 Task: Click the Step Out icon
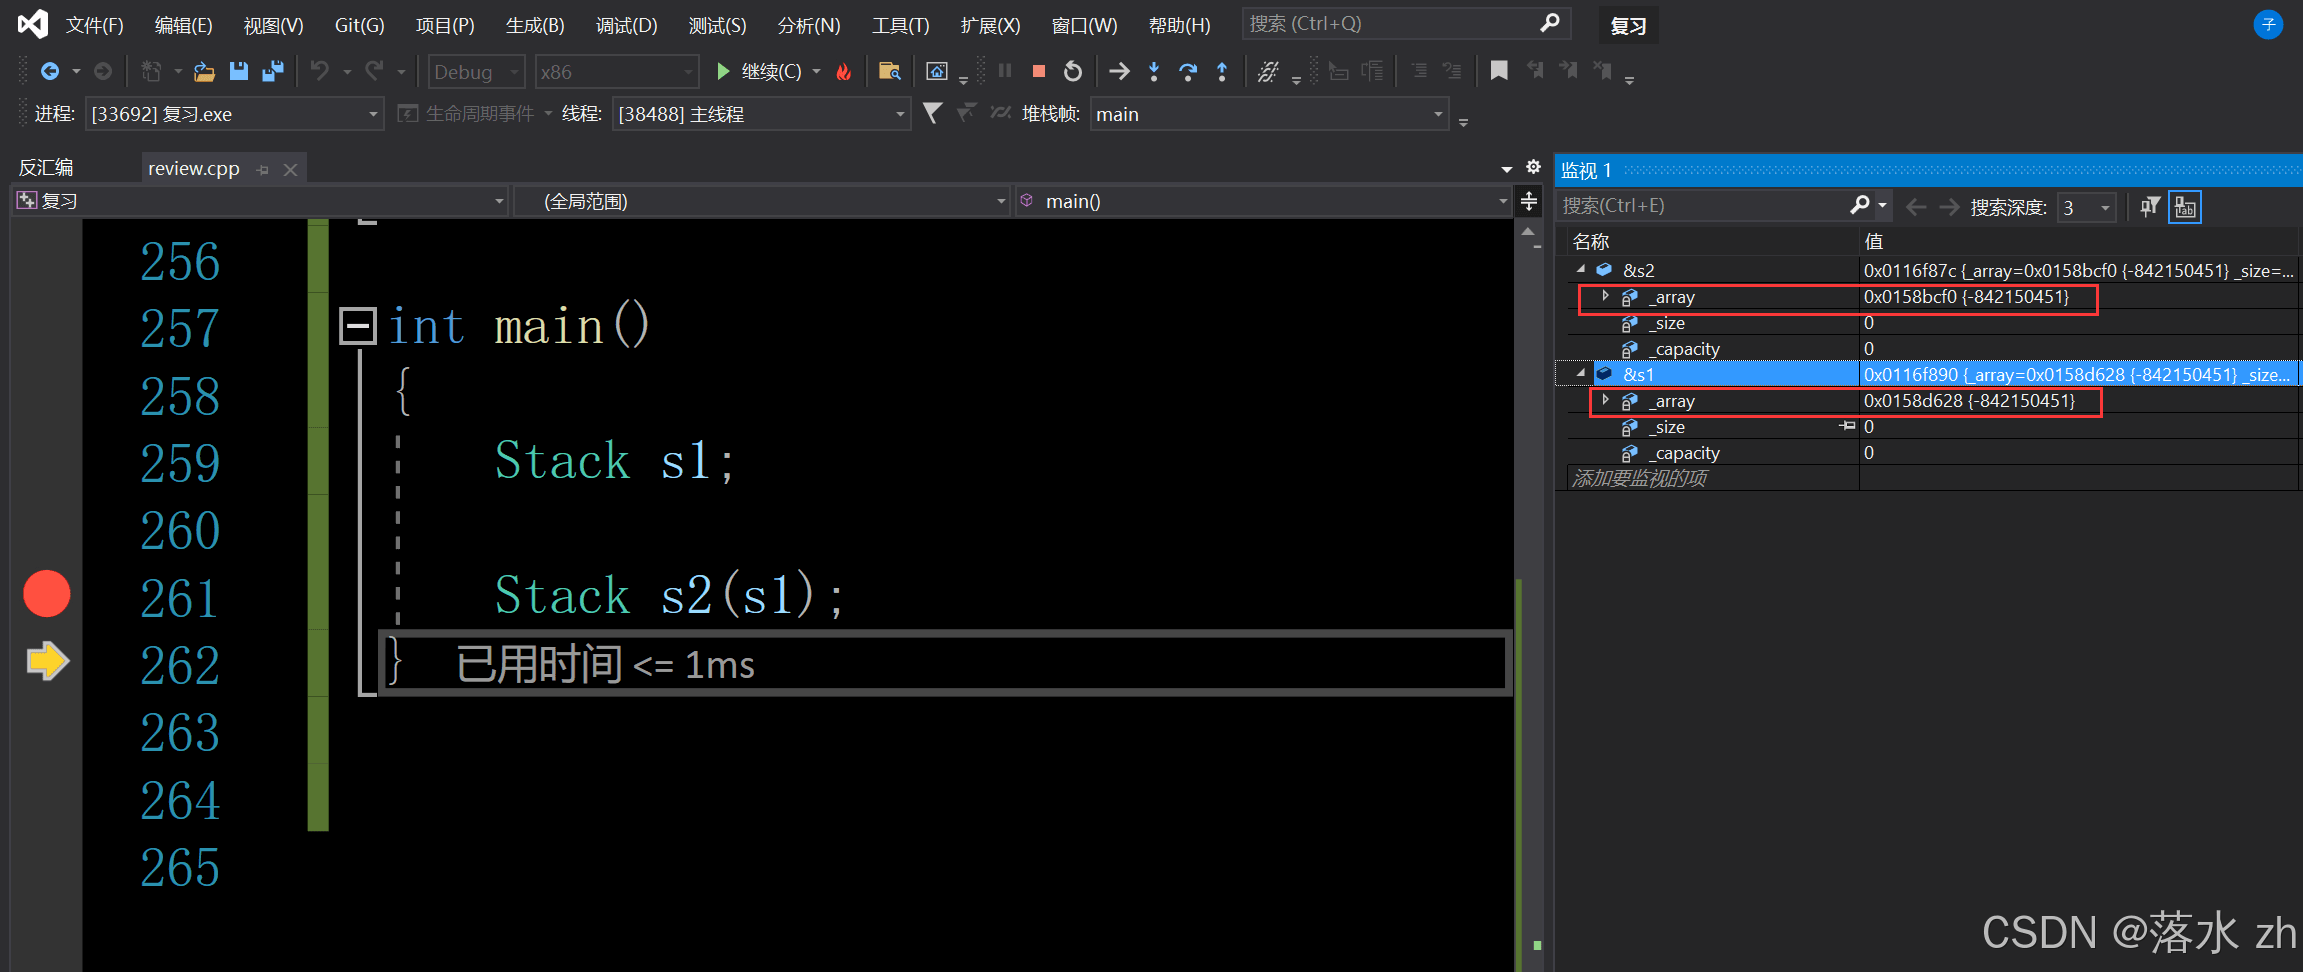pos(1222,71)
